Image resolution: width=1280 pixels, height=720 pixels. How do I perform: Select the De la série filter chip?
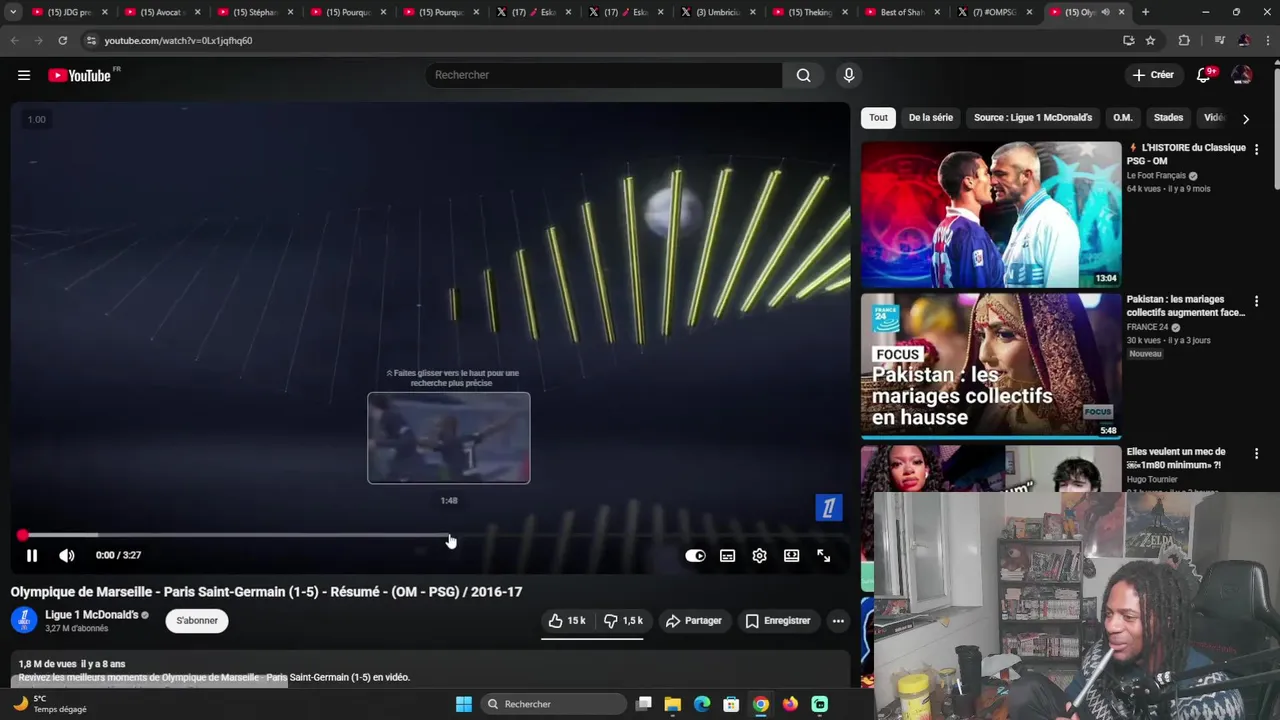tap(930, 118)
